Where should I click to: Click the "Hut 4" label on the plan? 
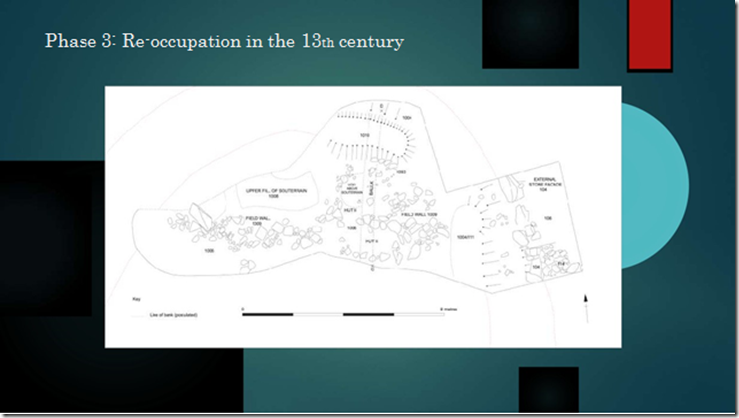click(x=372, y=241)
